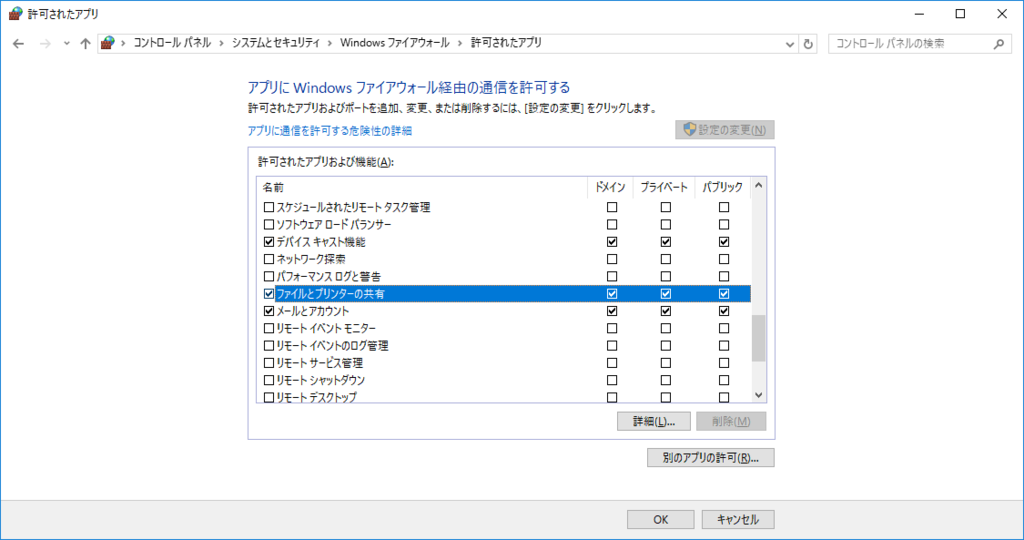Check リモート イベント モニター checkbox
The width and height of the screenshot is (1024, 540).
268,328
